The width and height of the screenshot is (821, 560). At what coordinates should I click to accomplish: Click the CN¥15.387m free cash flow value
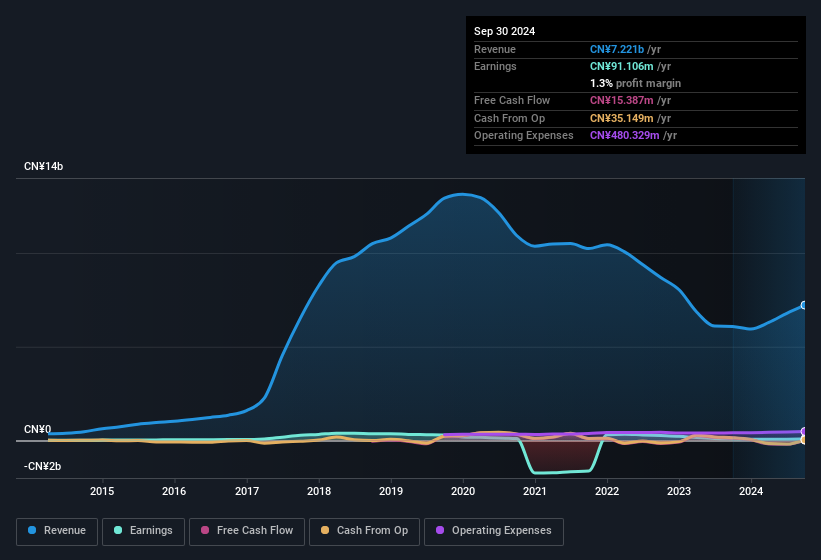(x=622, y=100)
